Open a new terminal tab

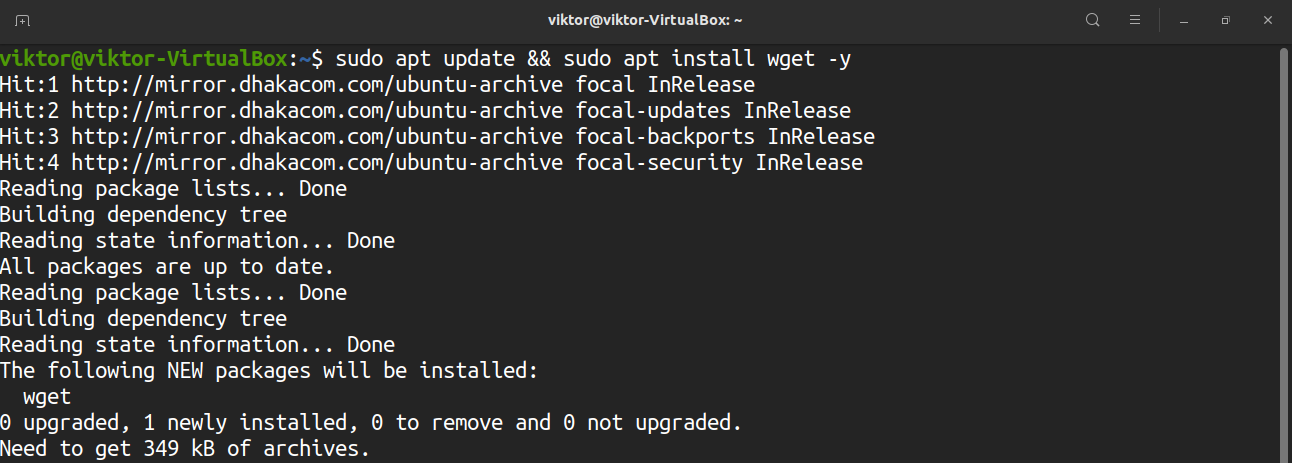point(23,20)
